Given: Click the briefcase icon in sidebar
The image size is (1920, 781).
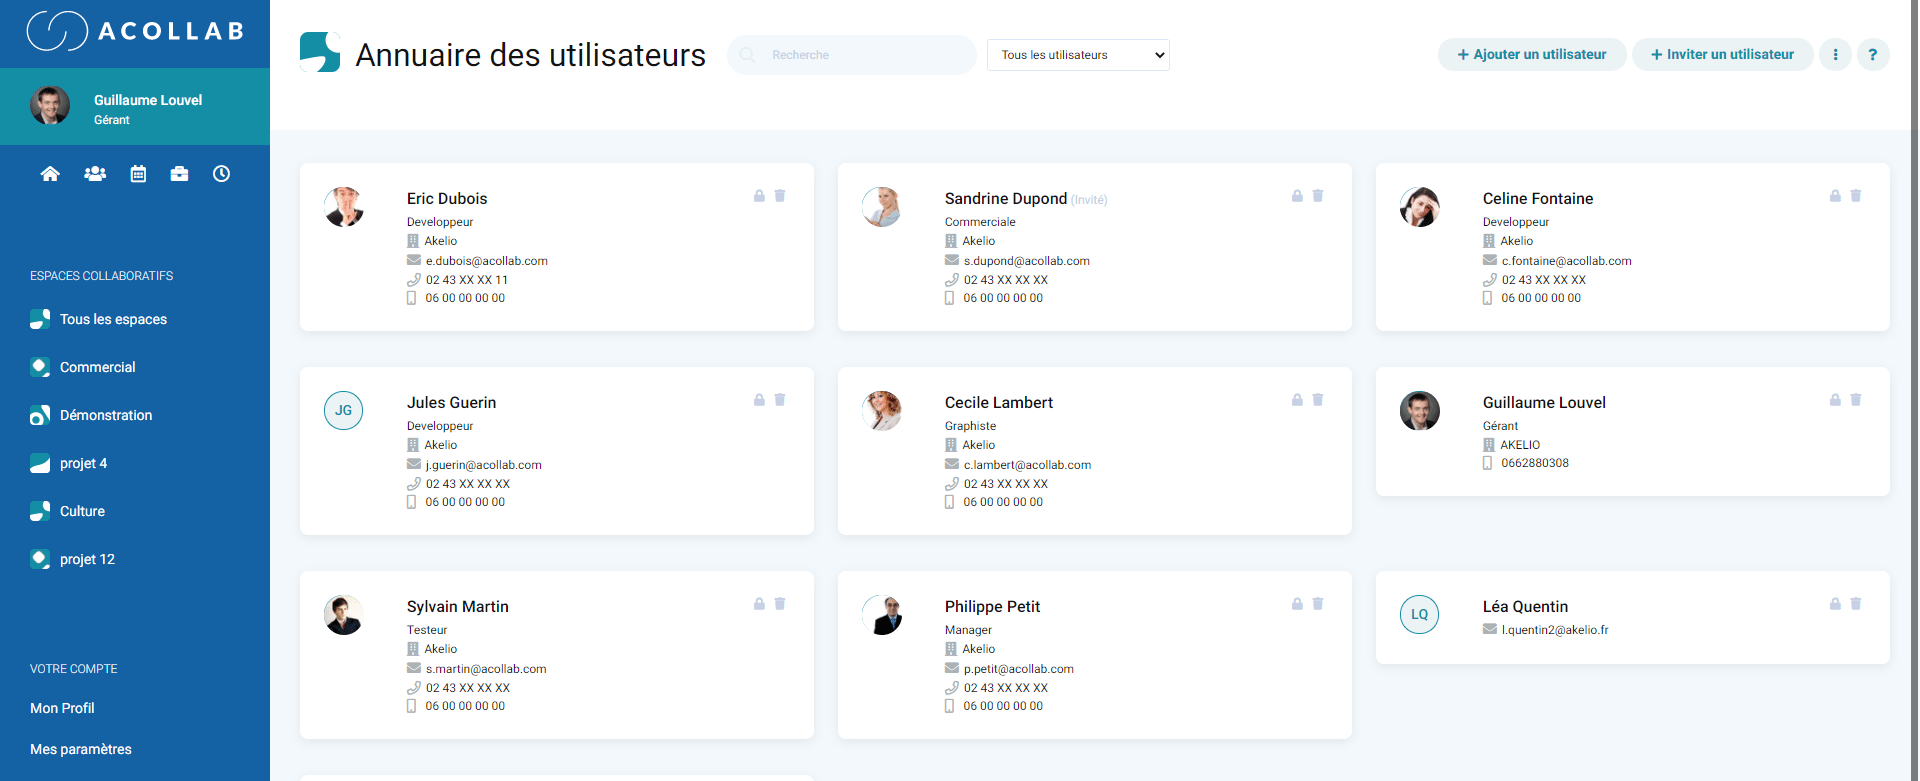Looking at the screenshot, I should coord(179,173).
